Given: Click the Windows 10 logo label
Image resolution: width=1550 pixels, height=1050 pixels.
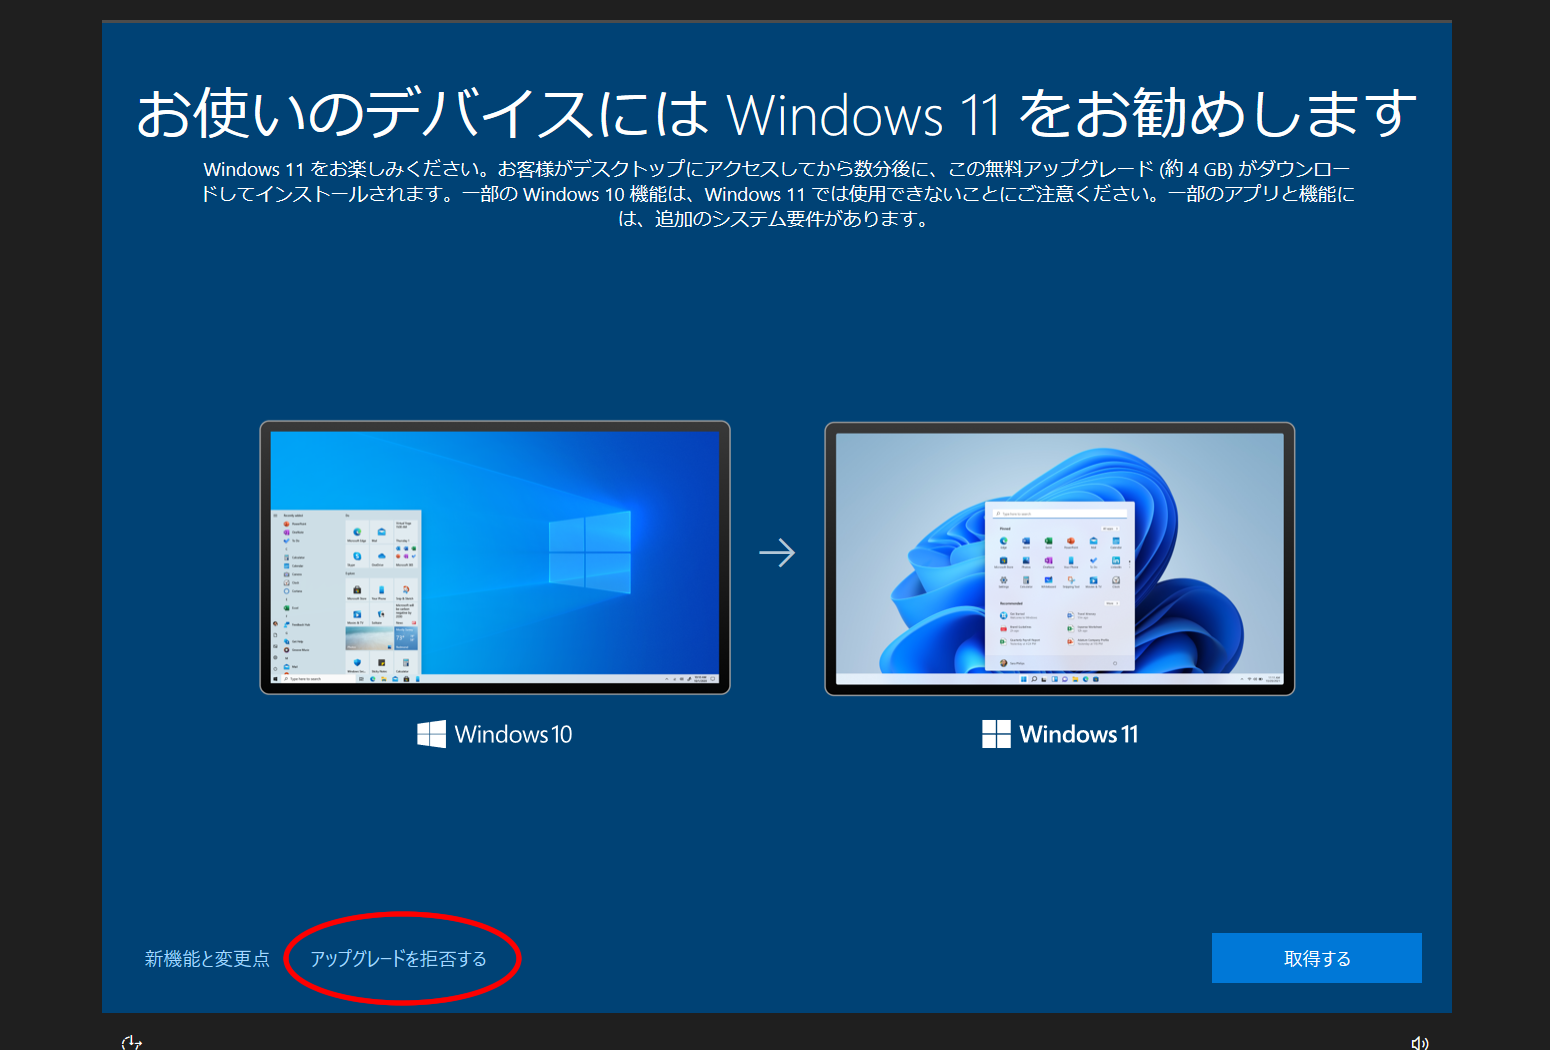Looking at the screenshot, I should tap(495, 734).
